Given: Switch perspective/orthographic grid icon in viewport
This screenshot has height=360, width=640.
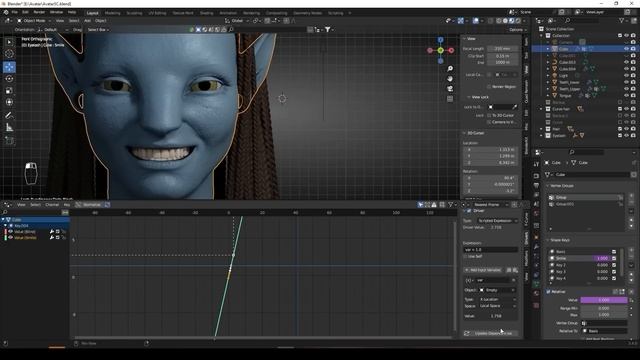Looking at the screenshot, I should coord(450,99).
